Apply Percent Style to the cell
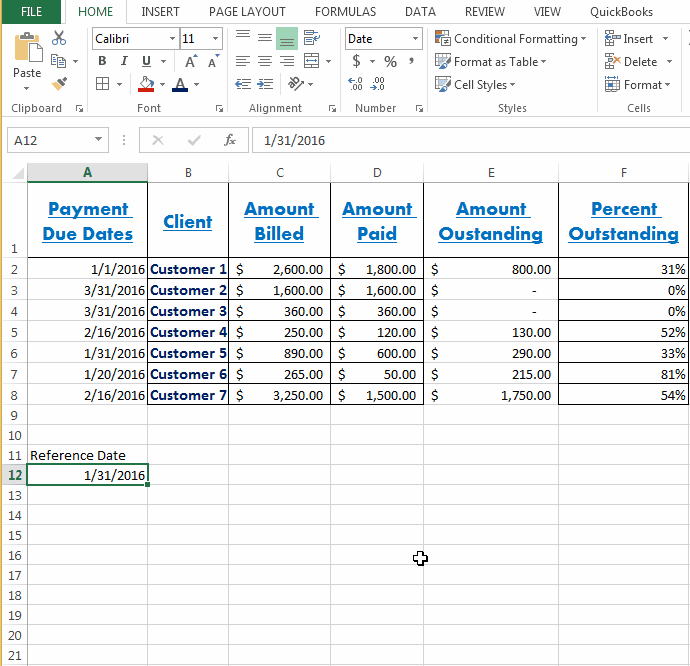 pos(390,62)
